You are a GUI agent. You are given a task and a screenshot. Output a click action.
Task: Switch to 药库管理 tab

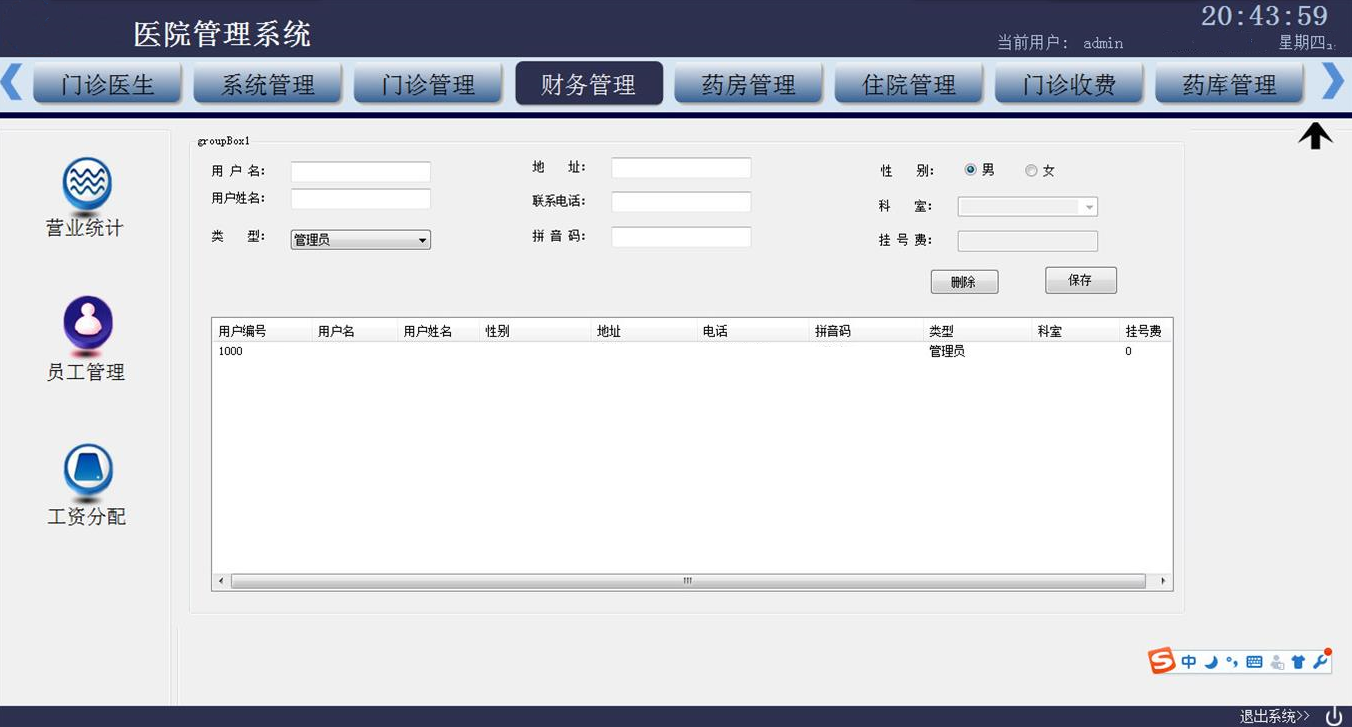tap(1230, 84)
